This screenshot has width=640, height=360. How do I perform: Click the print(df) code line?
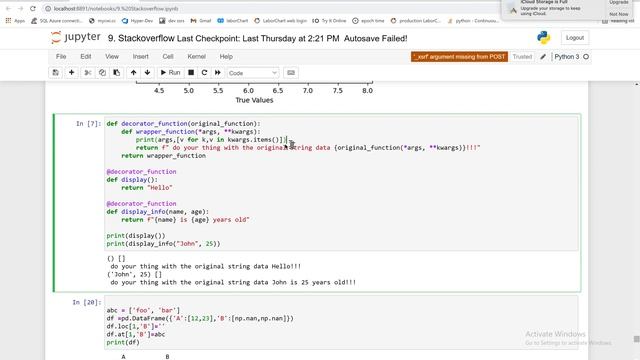click(123, 342)
